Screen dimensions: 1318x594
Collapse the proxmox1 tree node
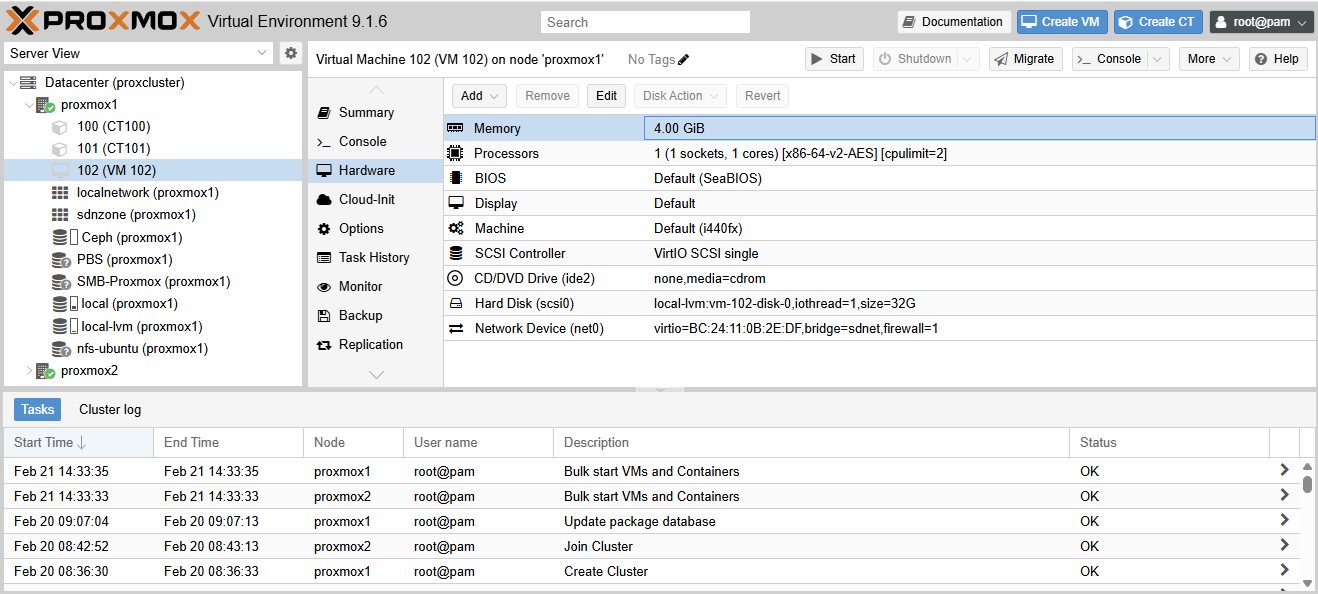click(x=29, y=105)
